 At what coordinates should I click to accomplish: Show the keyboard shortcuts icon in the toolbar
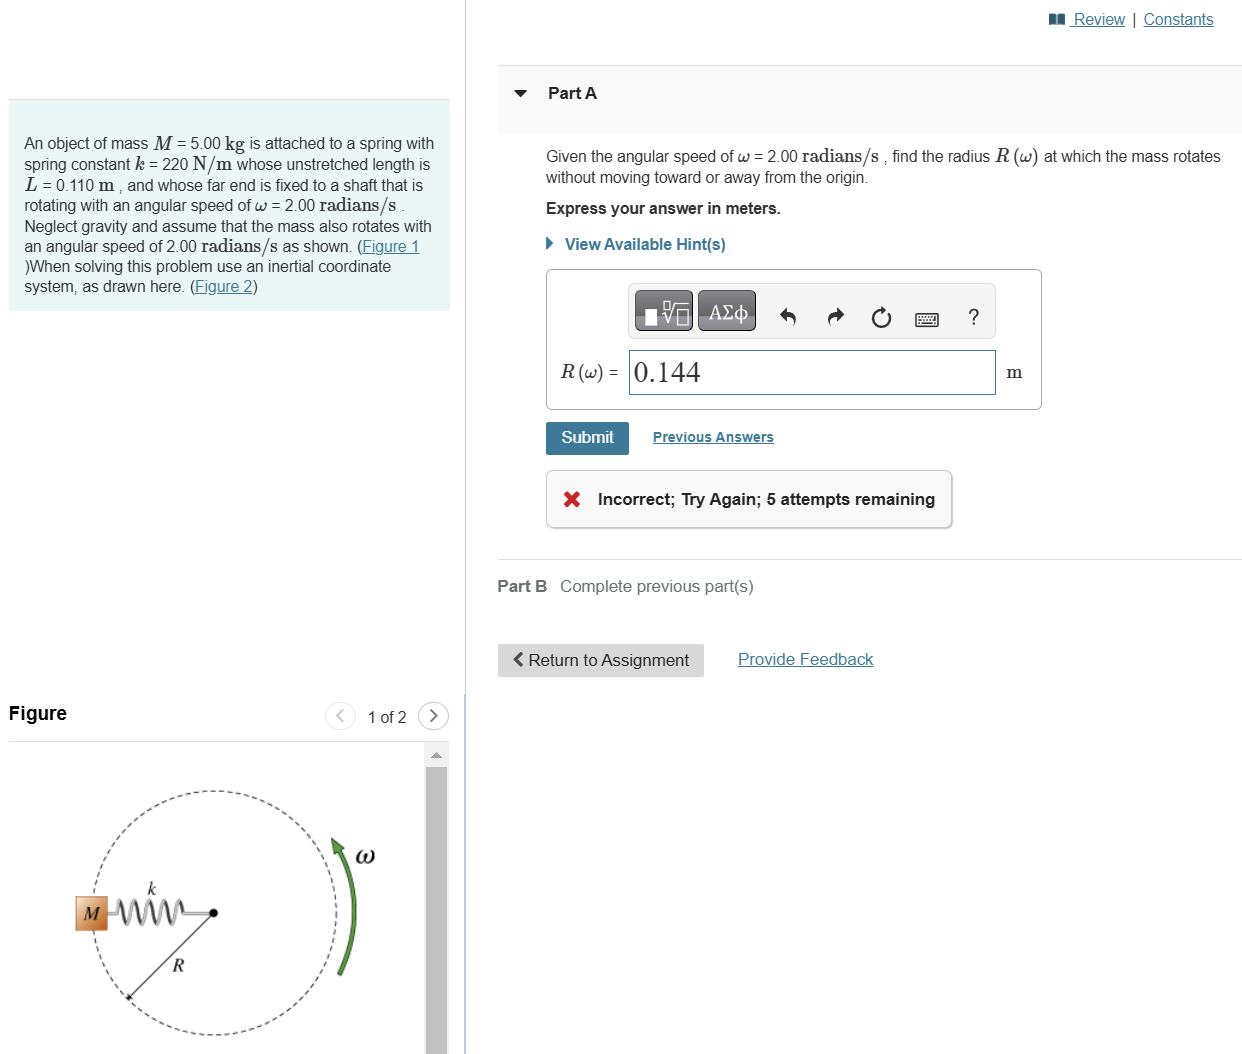click(x=927, y=318)
